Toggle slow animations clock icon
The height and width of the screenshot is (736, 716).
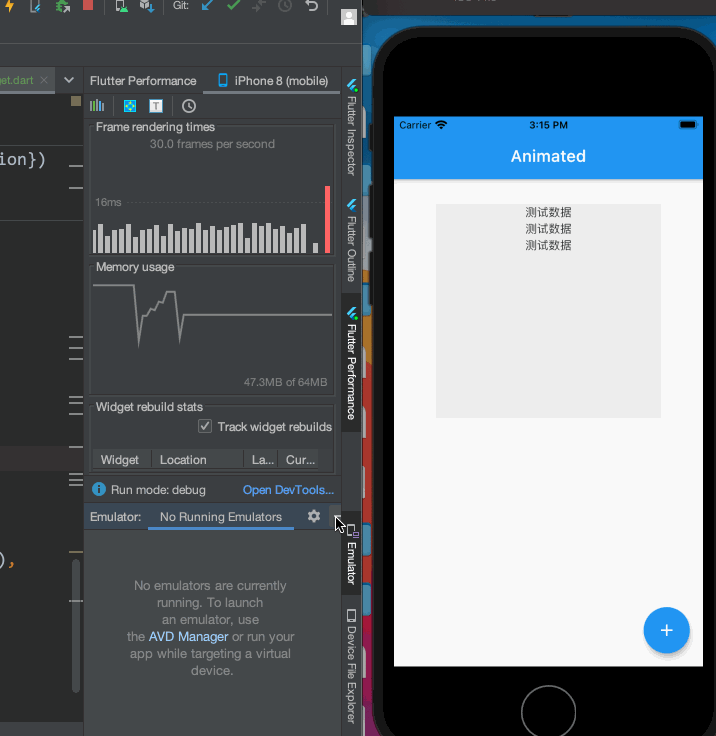[189, 106]
